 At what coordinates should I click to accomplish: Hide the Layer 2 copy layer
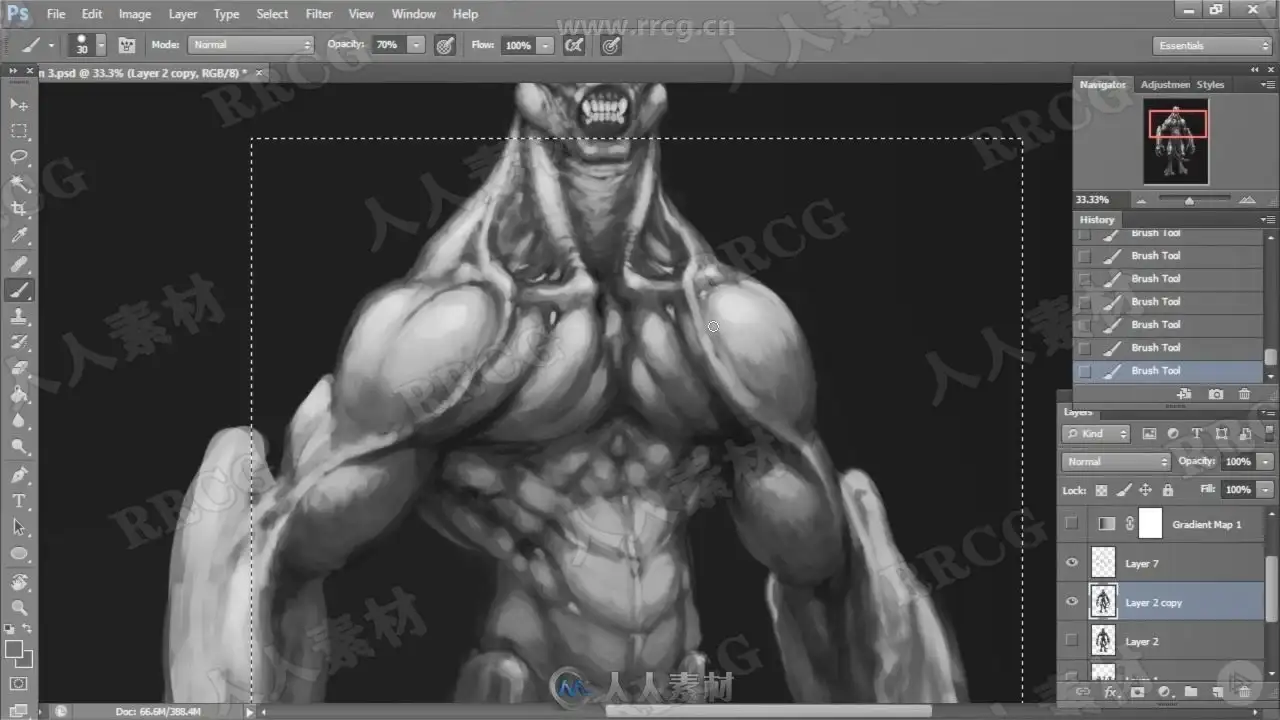pos(1072,602)
